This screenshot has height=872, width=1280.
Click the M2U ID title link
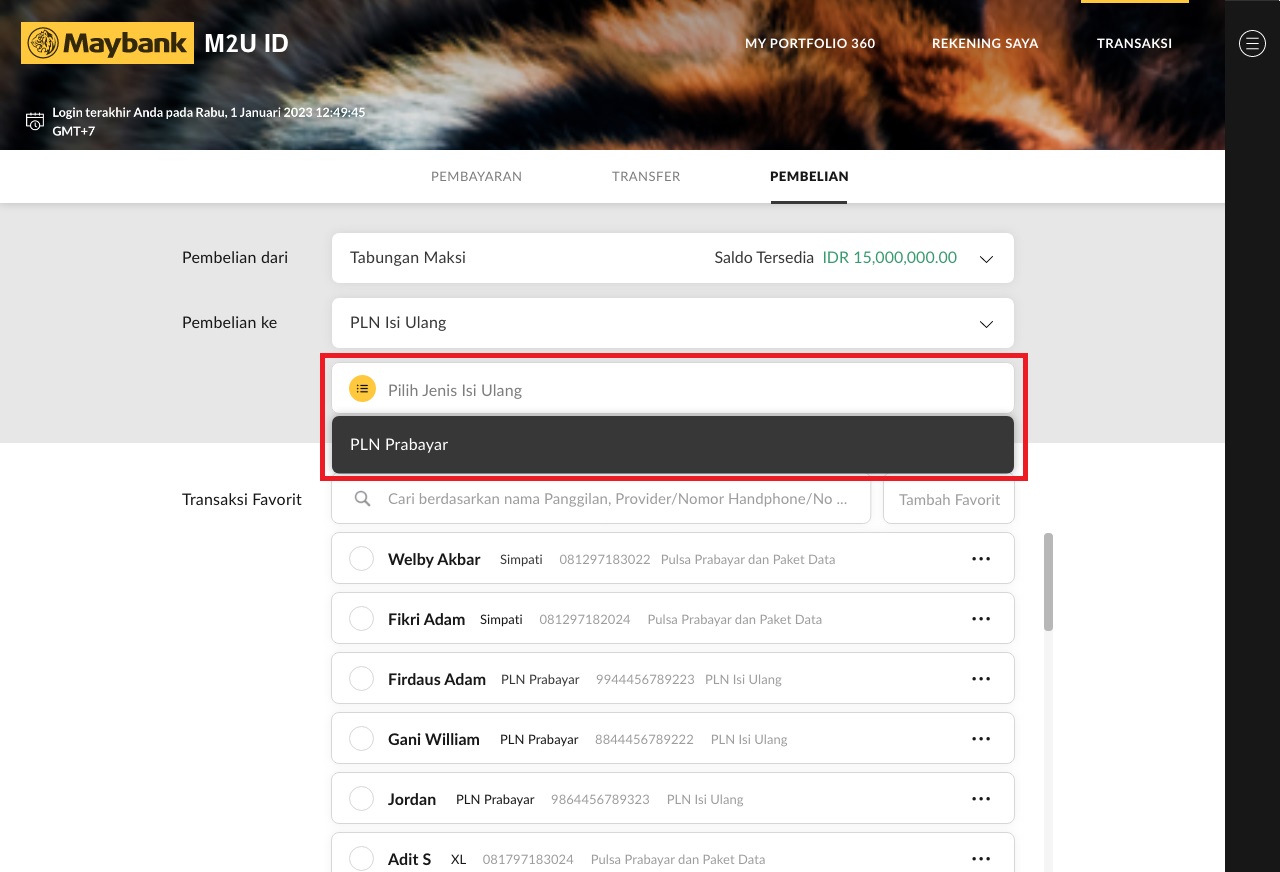pyautogui.click(x=246, y=43)
